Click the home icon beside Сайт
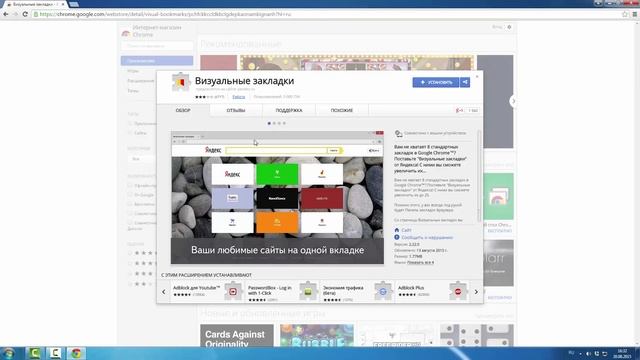The width and height of the screenshot is (640, 360). (396, 230)
